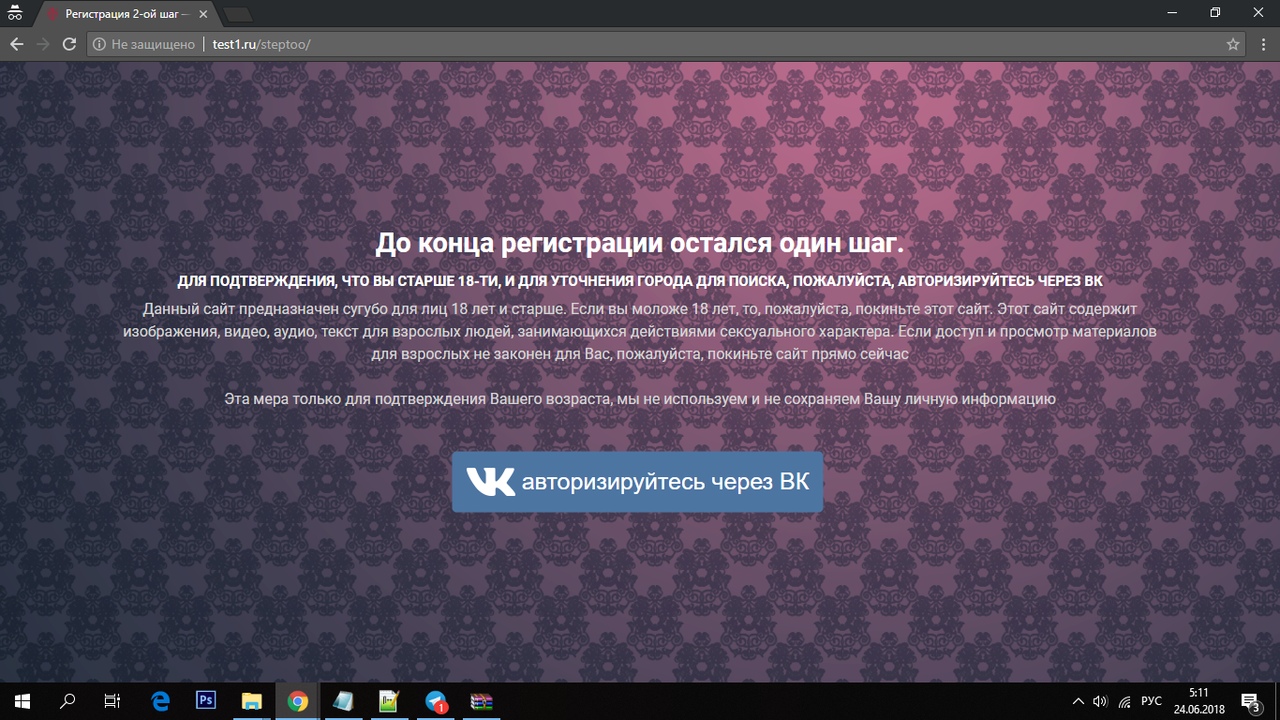Screen dimensions: 1280x720
Task: Select the Регистрация 2-ой шаг tab
Action: [x=120, y=14]
